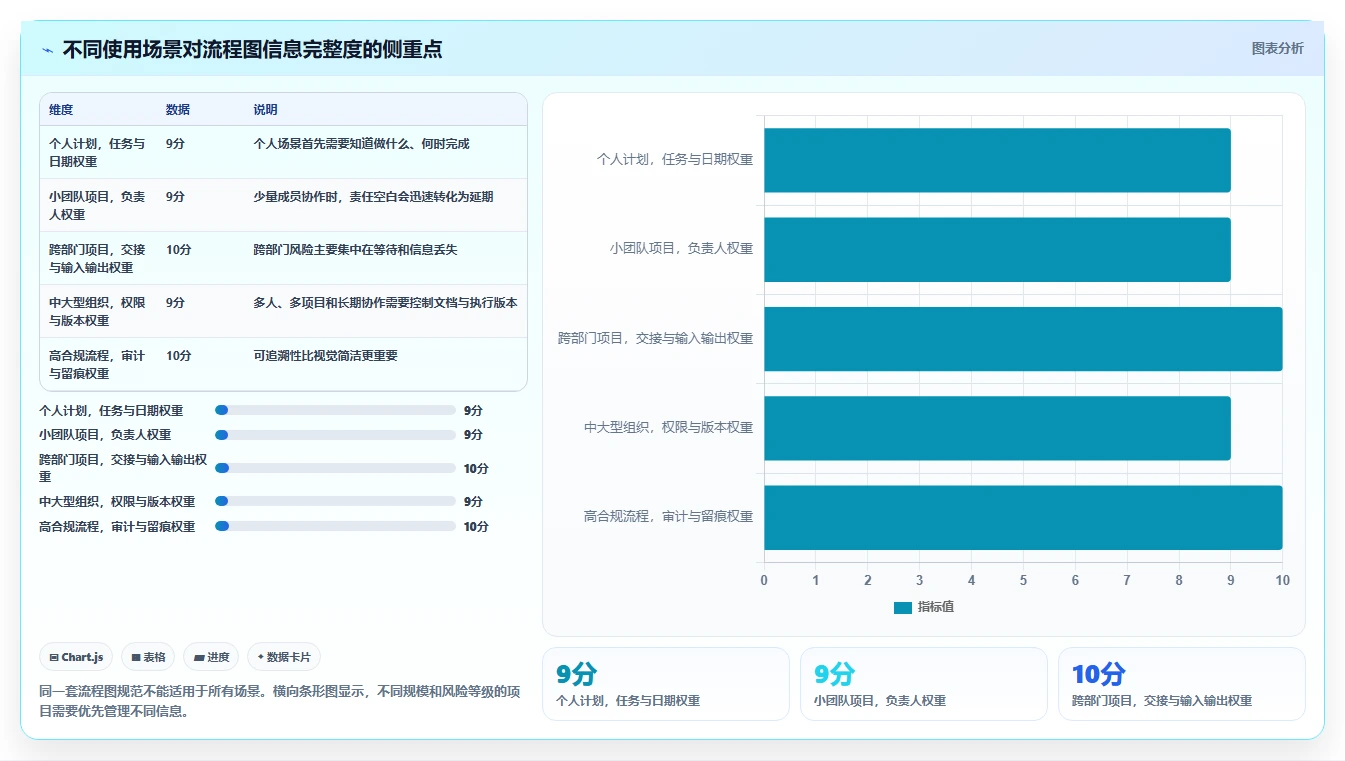Image resolution: width=1345 pixels, height=761 pixels.
Task: Click chart axis label 跨部门项目，交接与输入输出权重
Action: pyautogui.click(x=656, y=338)
